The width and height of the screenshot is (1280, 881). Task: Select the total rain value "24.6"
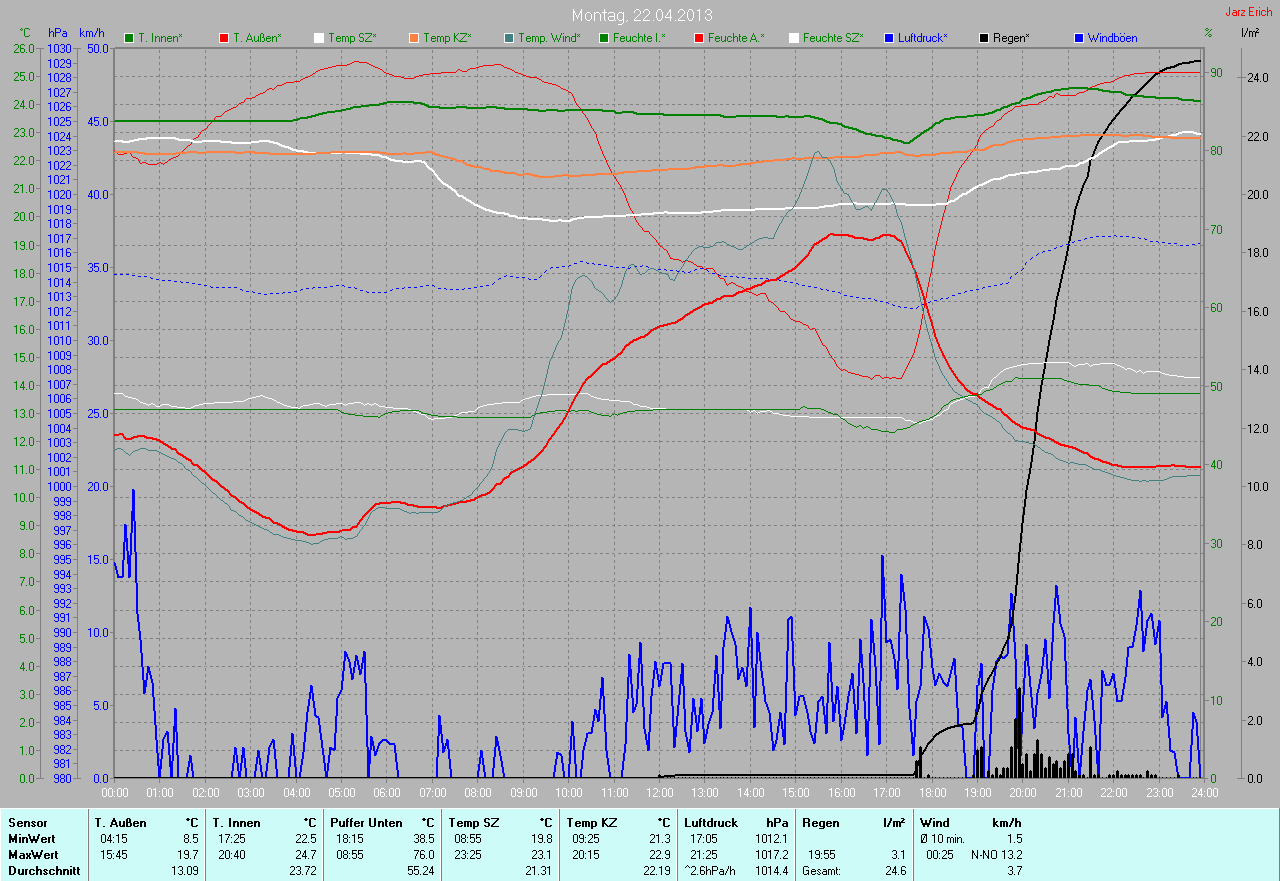coord(894,871)
